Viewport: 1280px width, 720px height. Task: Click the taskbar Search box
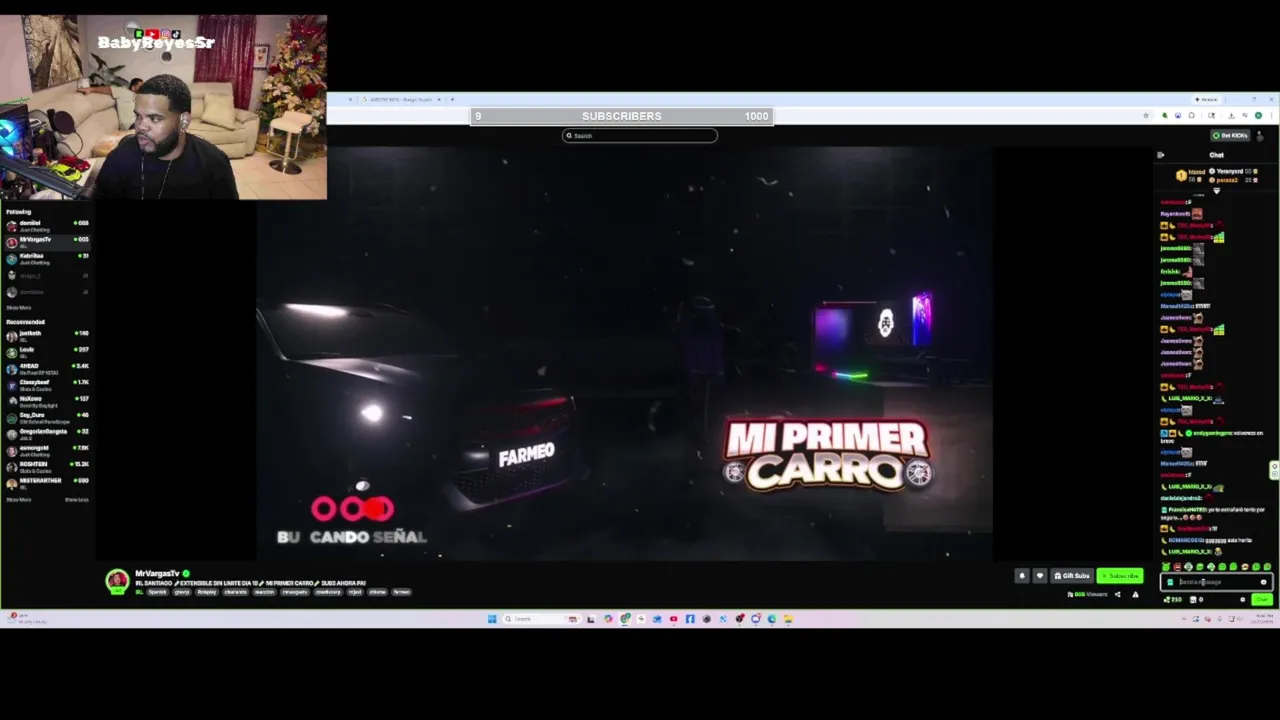540,619
